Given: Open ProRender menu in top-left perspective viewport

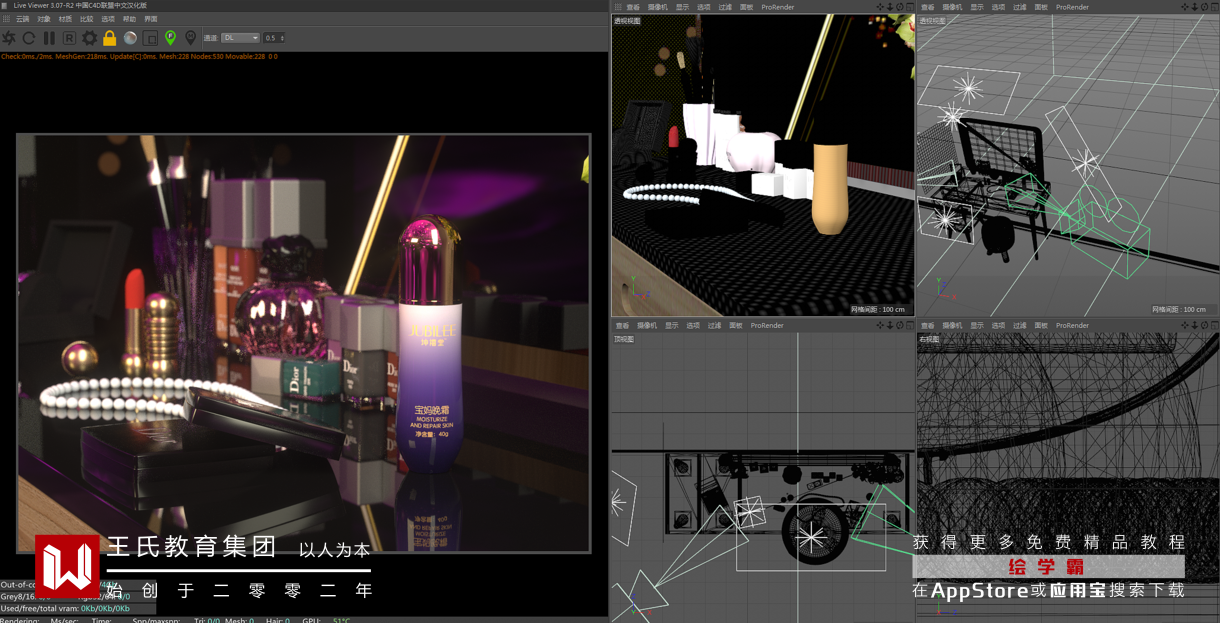Looking at the screenshot, I should 777,7.
